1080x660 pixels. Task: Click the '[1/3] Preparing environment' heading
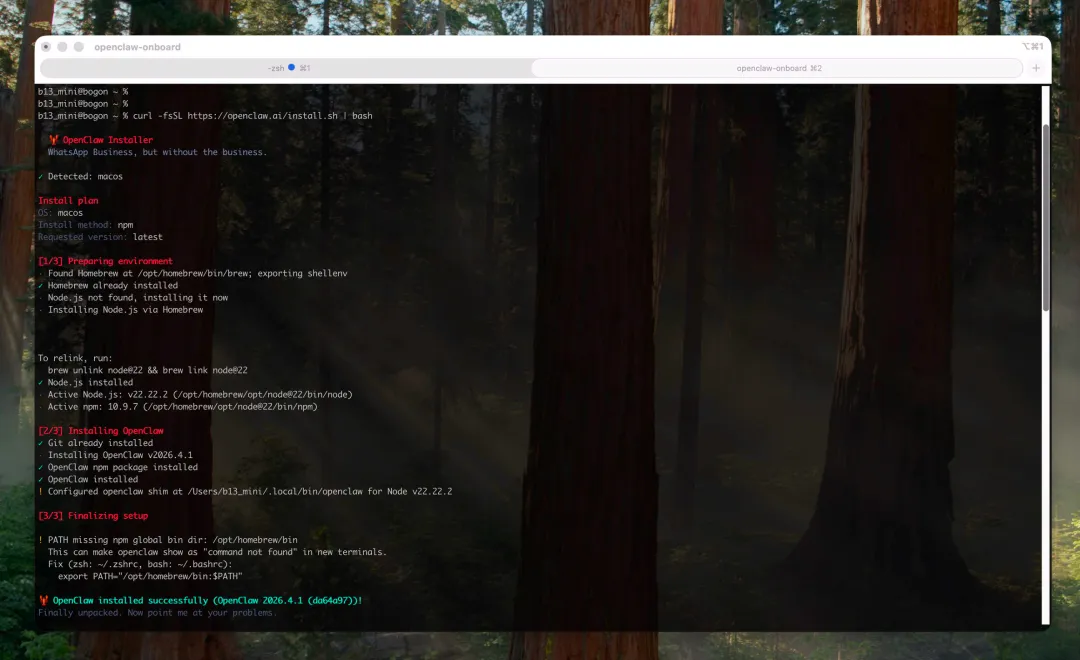pyautogui.click(x=105, y=261)
